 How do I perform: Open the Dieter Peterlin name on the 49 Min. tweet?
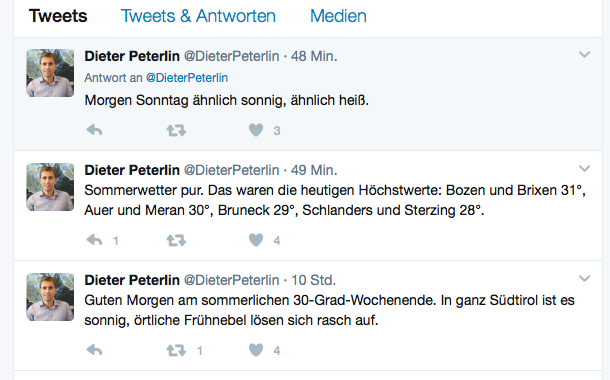tap(132, 170)
